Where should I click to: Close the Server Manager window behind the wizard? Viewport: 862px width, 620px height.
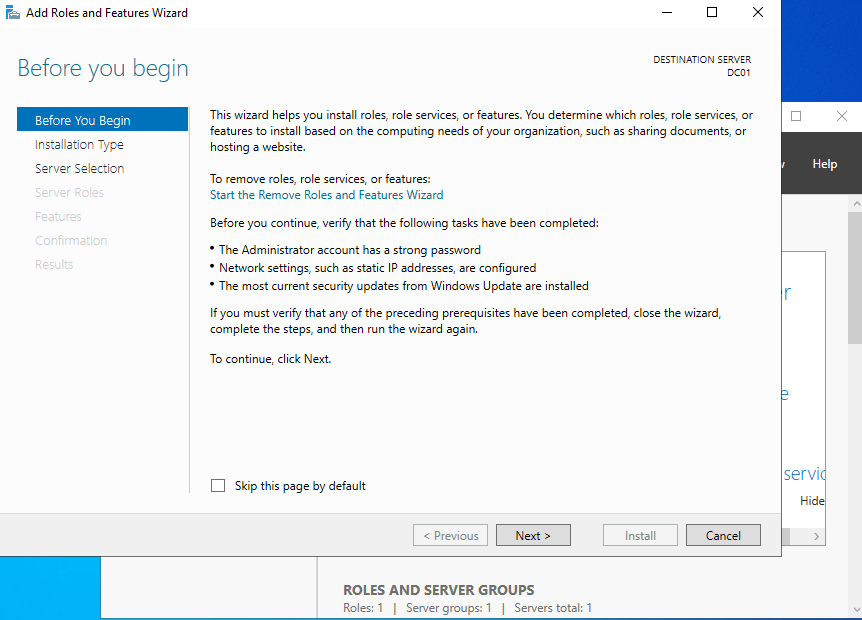coord(841,116)
